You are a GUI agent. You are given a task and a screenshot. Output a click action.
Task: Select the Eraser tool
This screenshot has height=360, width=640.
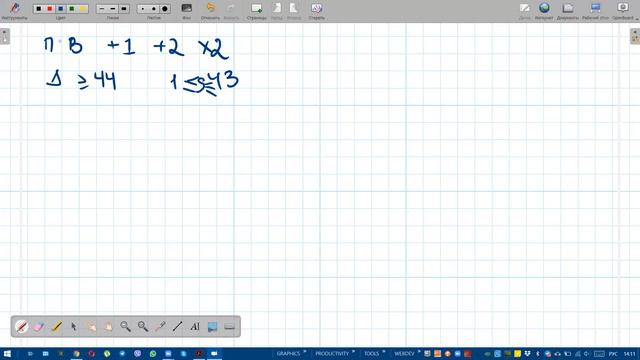coord(38,327)
